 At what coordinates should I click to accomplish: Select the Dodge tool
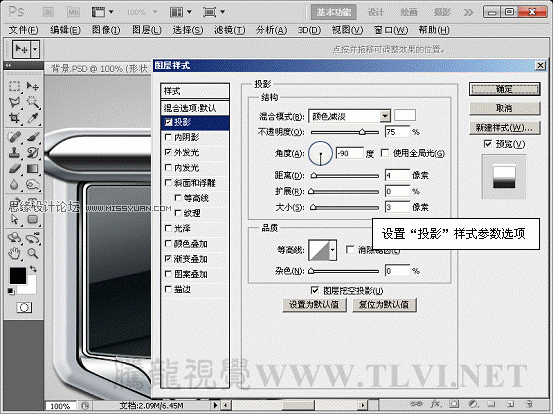coord(32,184)
